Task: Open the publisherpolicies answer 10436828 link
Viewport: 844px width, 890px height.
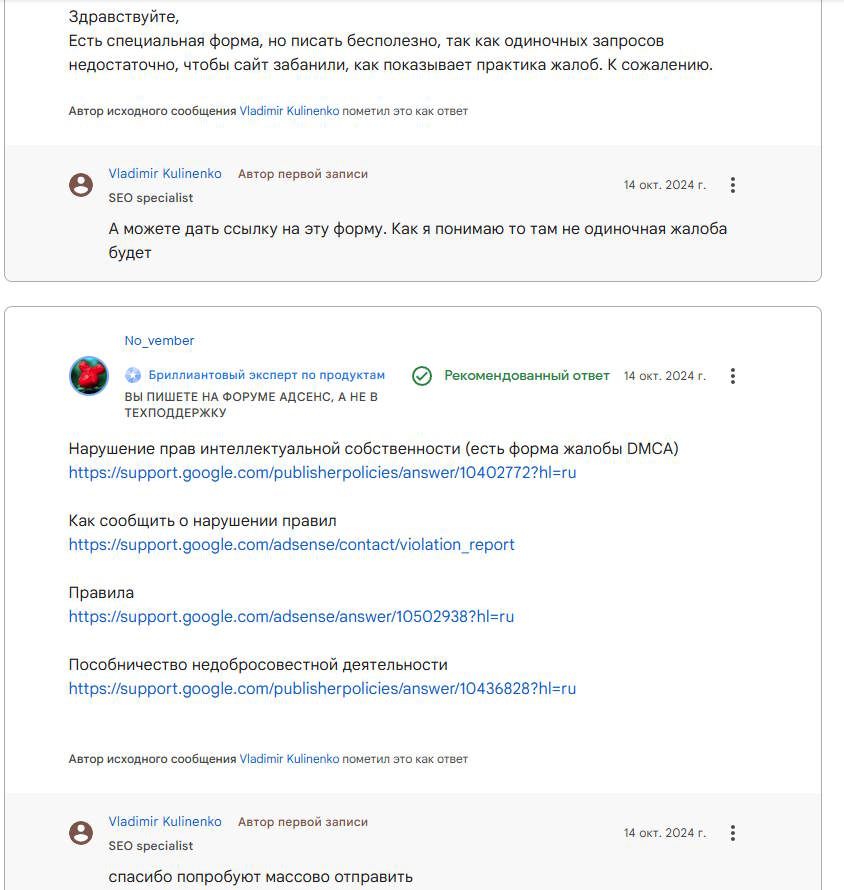Action: tap(322, 689)
